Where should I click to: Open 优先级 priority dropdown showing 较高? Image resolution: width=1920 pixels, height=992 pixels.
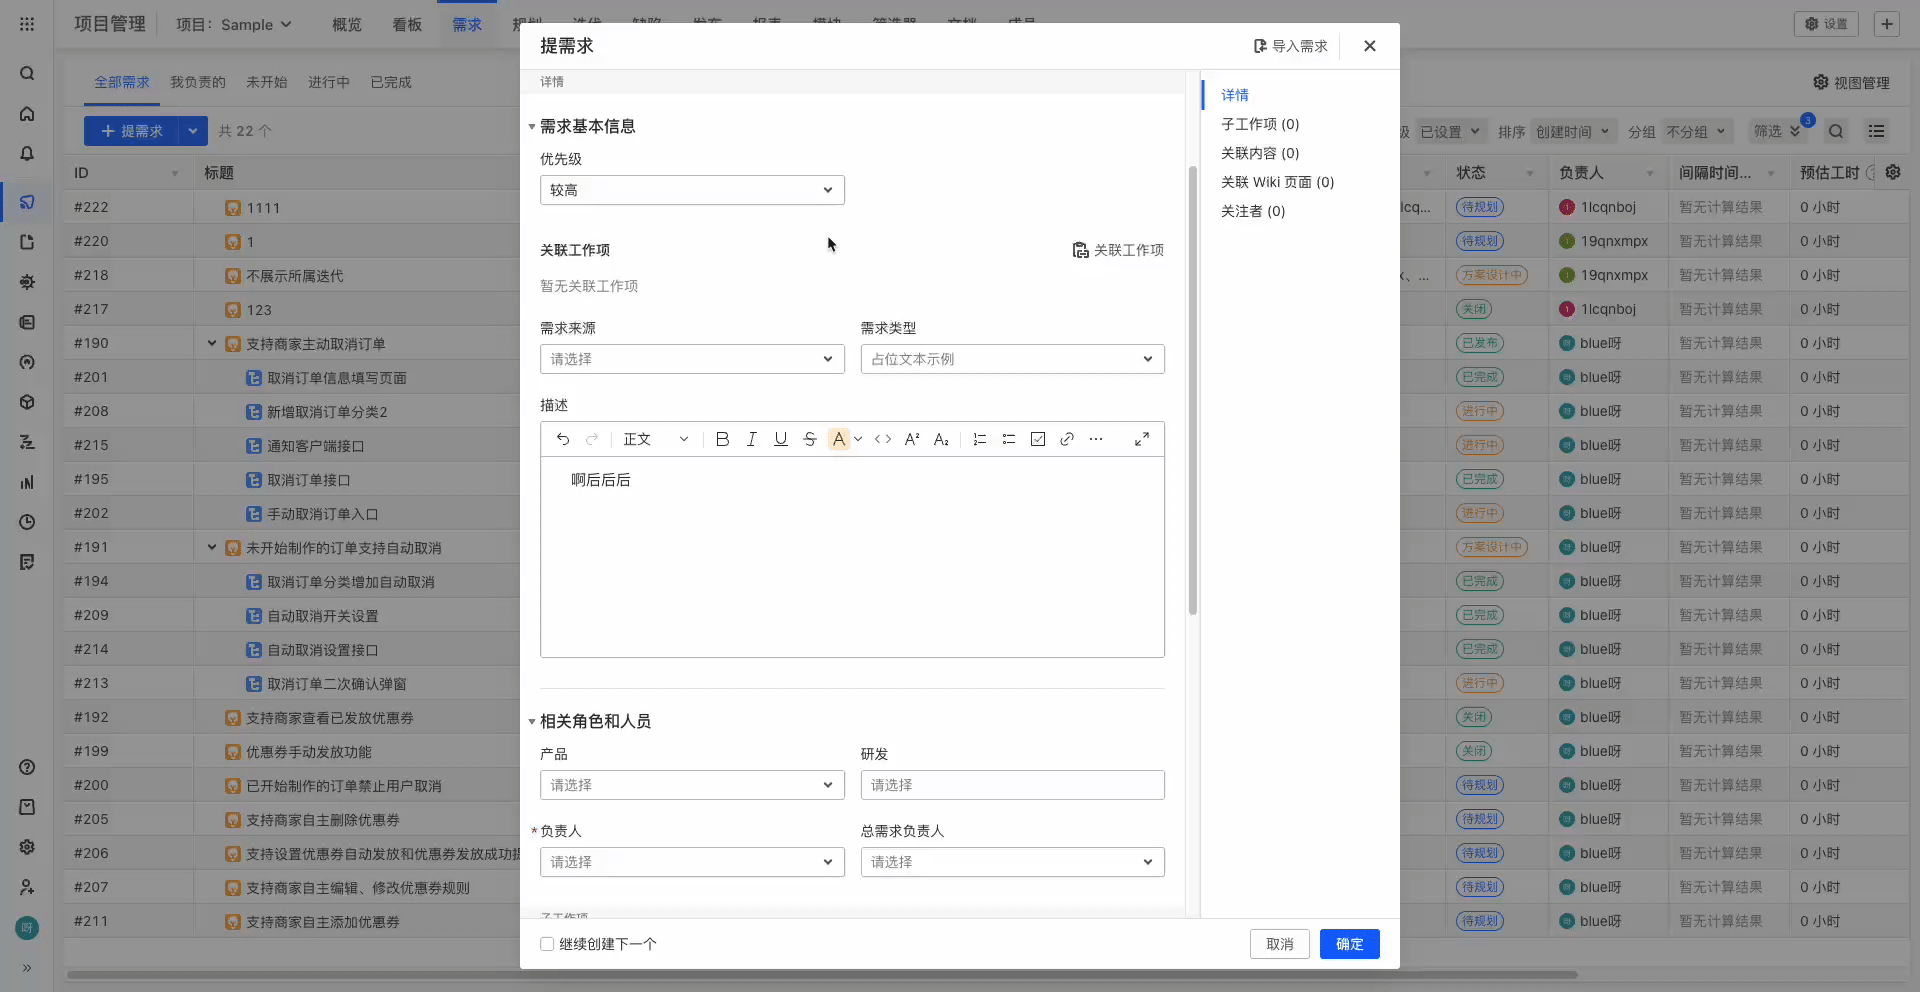(692, 190)
